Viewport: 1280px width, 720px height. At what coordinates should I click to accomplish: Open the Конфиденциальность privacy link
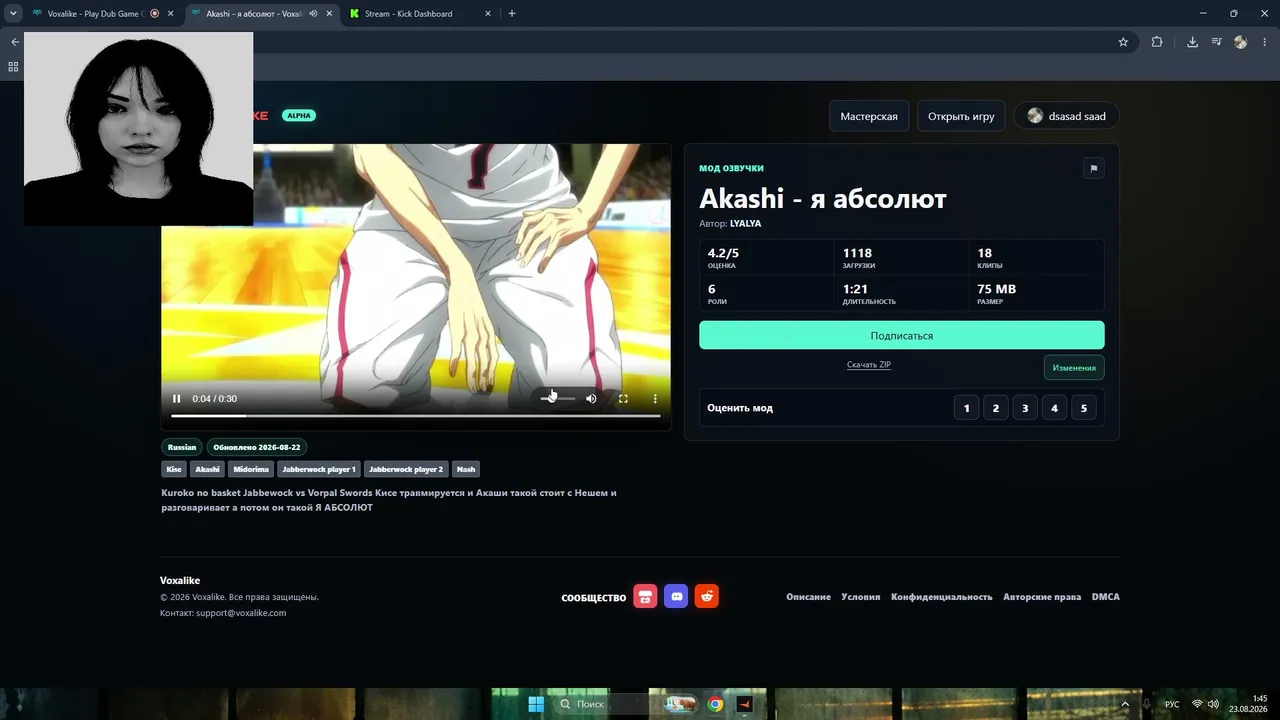[x=942, y=597]
